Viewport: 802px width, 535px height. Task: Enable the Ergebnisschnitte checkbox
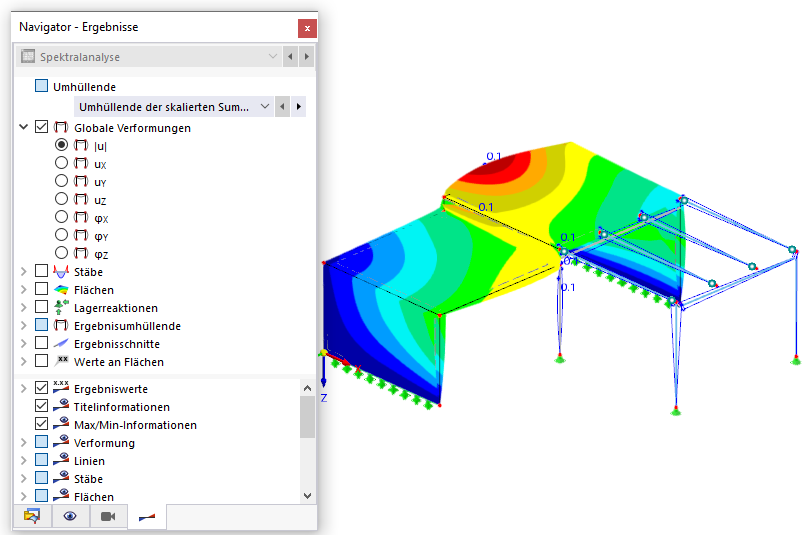click(x=41, y=342)
